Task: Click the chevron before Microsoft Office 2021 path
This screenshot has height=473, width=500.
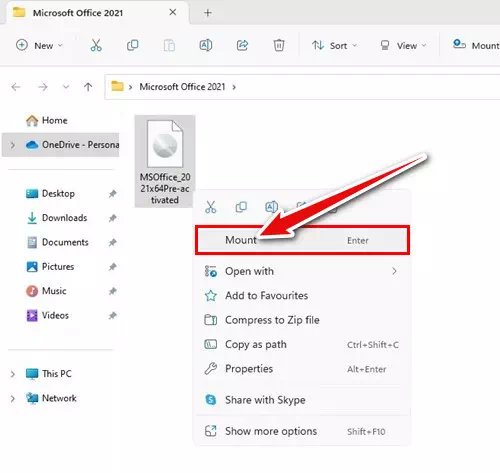Action: click(x=130, y=87)
